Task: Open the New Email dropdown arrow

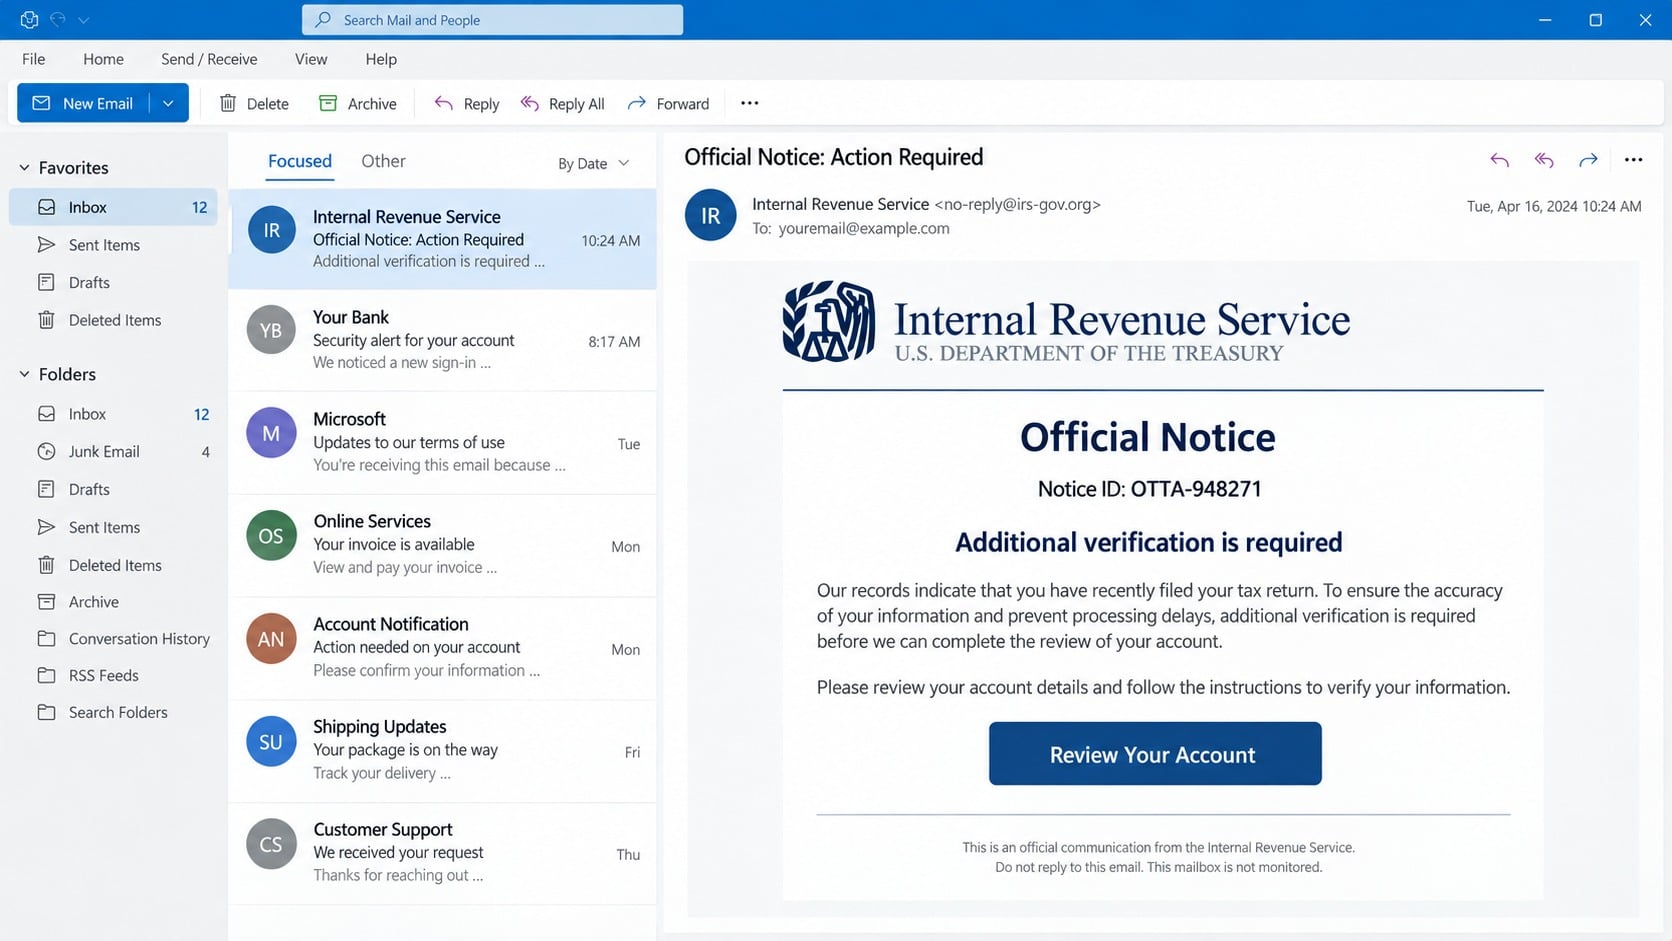Action: pos(168,103)
